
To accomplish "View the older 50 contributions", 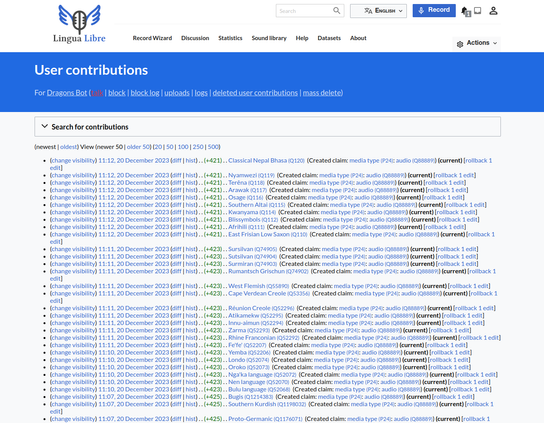I will (138, 147).
